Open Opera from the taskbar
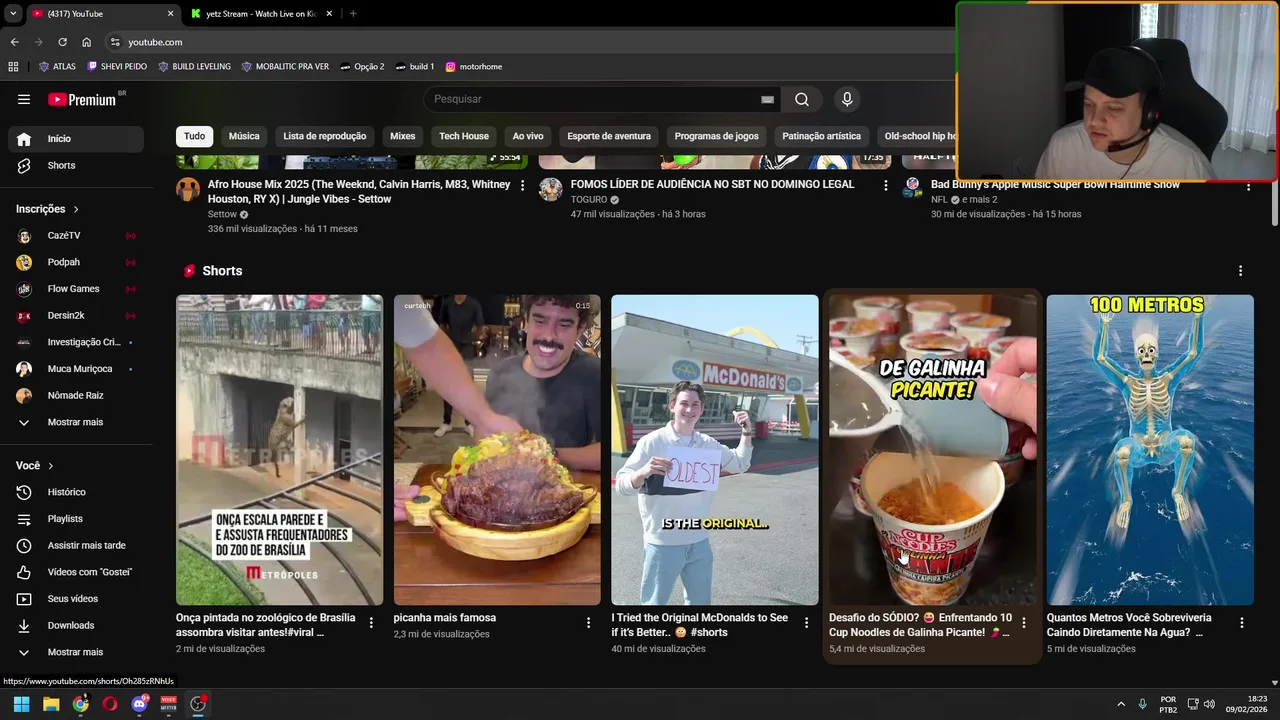The height and width of the screenshot is (720, 1280). tap(110, 704)
